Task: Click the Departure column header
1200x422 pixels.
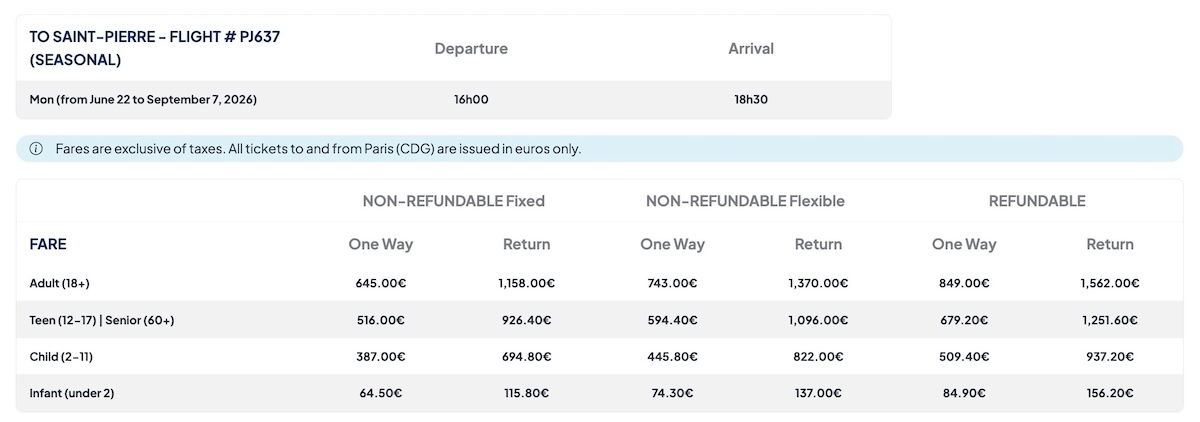Action: tap(471, 48)
